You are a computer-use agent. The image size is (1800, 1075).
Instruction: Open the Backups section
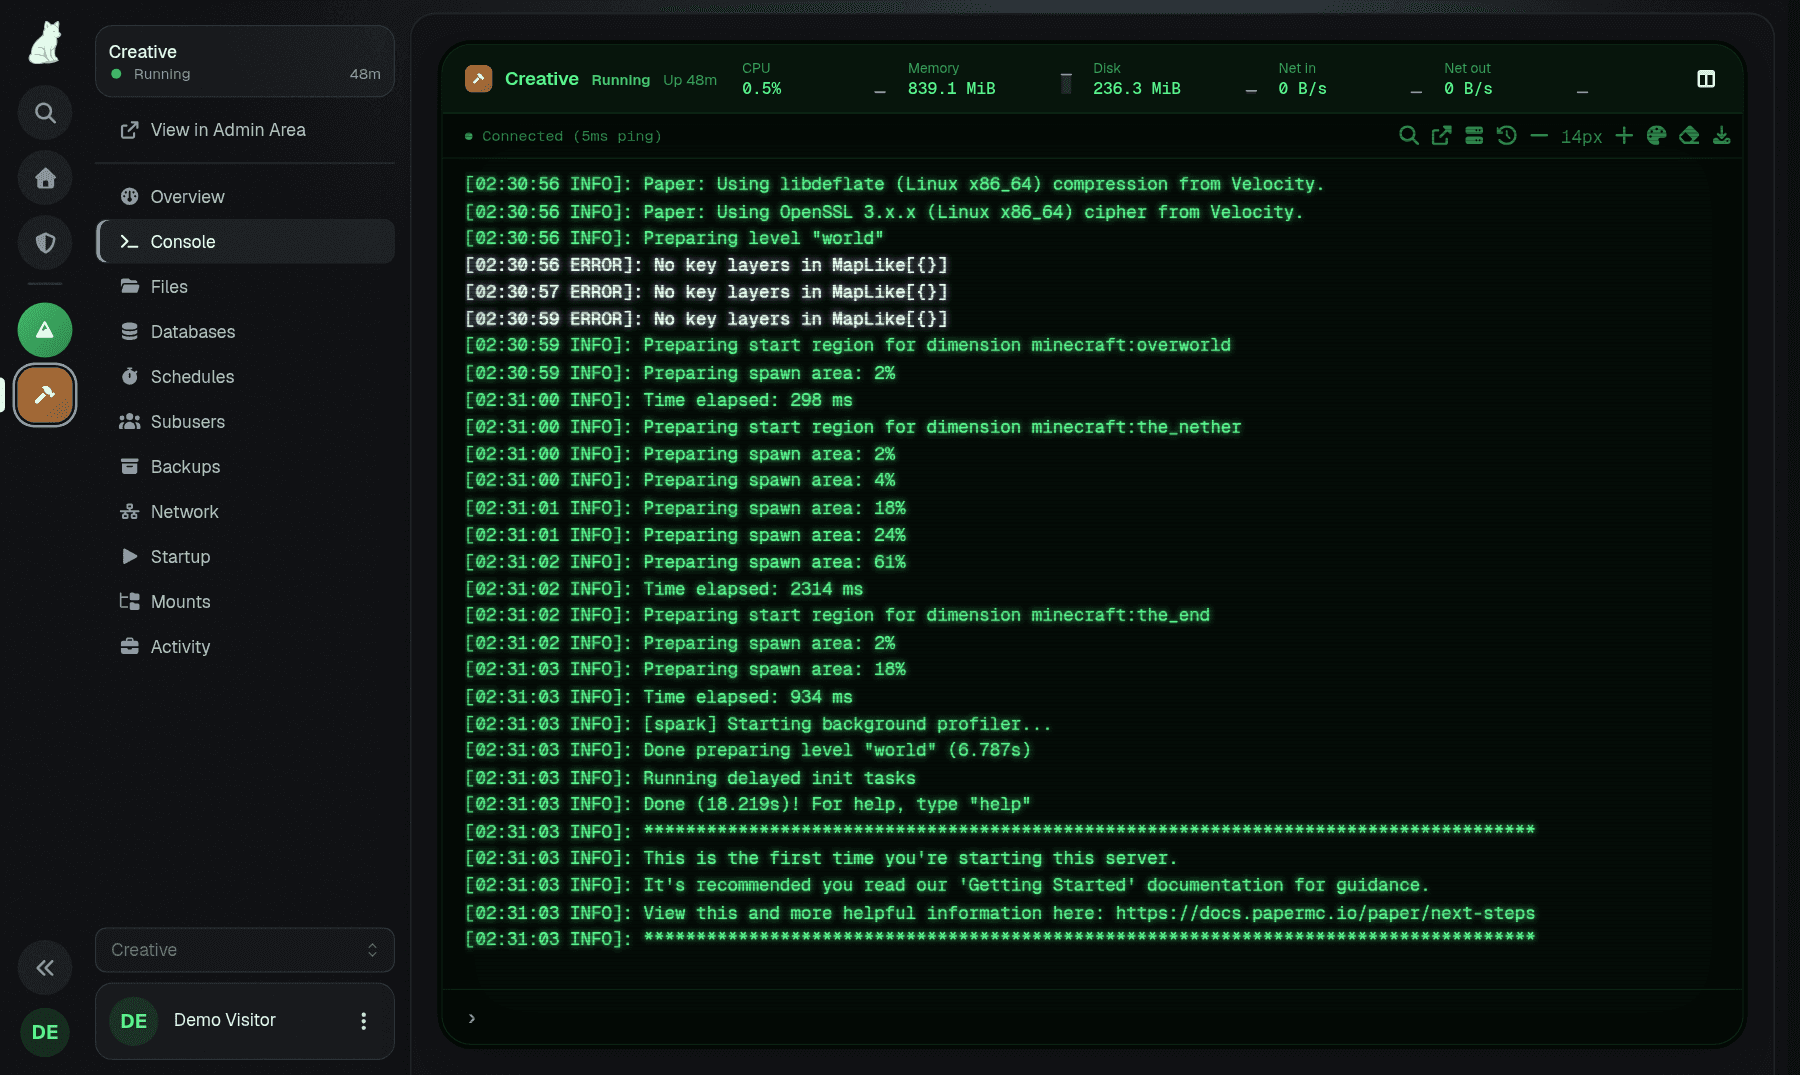click(x=245, y=467)
